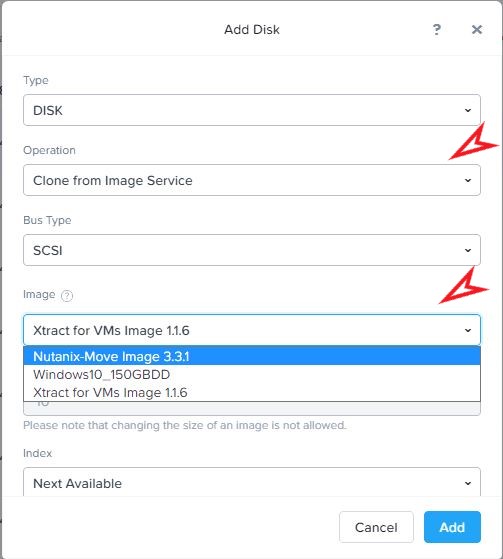Click the disabled size input field
The height and width of the screenshot is (559, 503).
(x=252, y=409)
